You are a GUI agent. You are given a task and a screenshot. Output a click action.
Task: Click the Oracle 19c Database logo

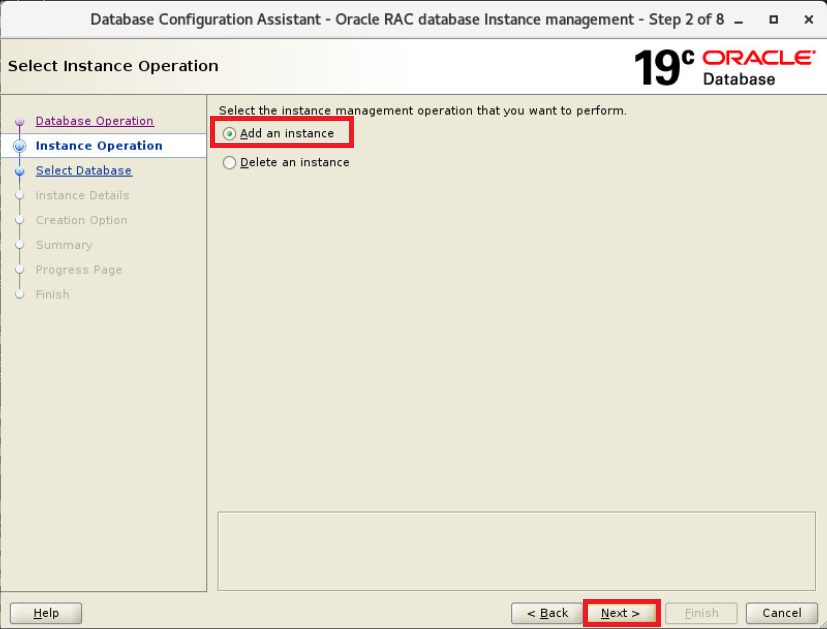click(x=725, y=67)
